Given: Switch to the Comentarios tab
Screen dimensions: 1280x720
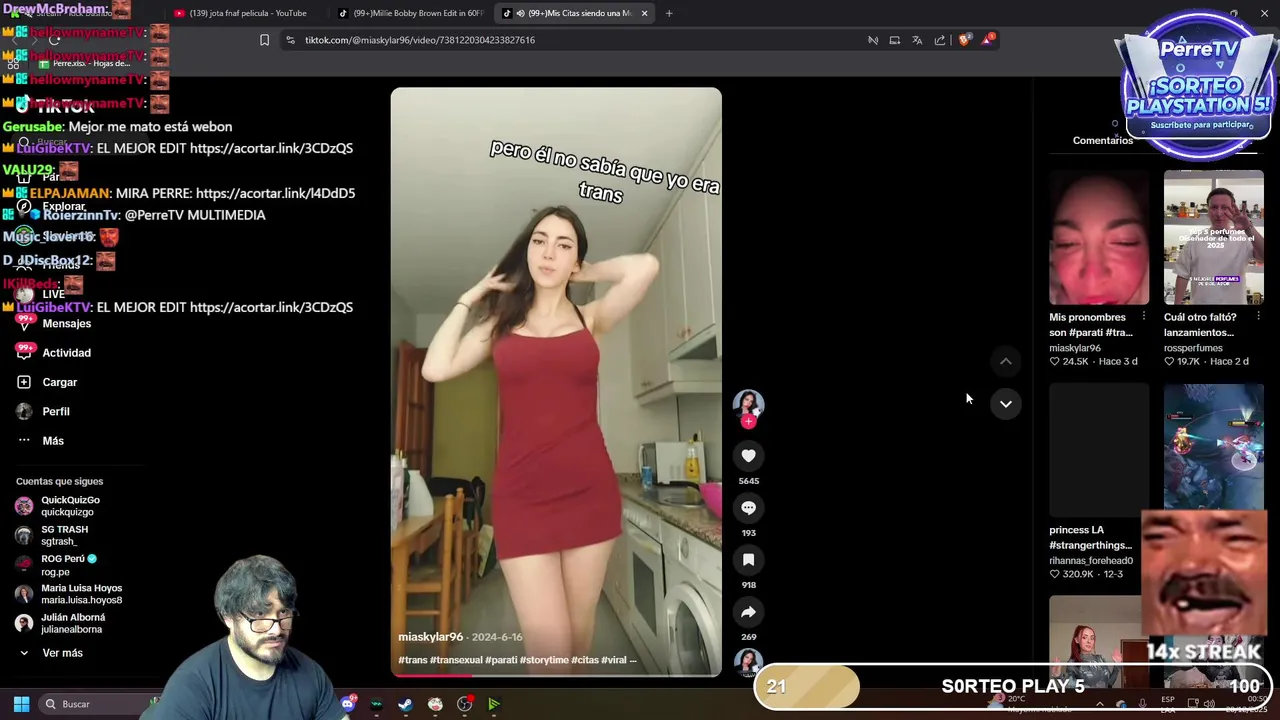Looking at the screenshot, I should [1103, 141].
